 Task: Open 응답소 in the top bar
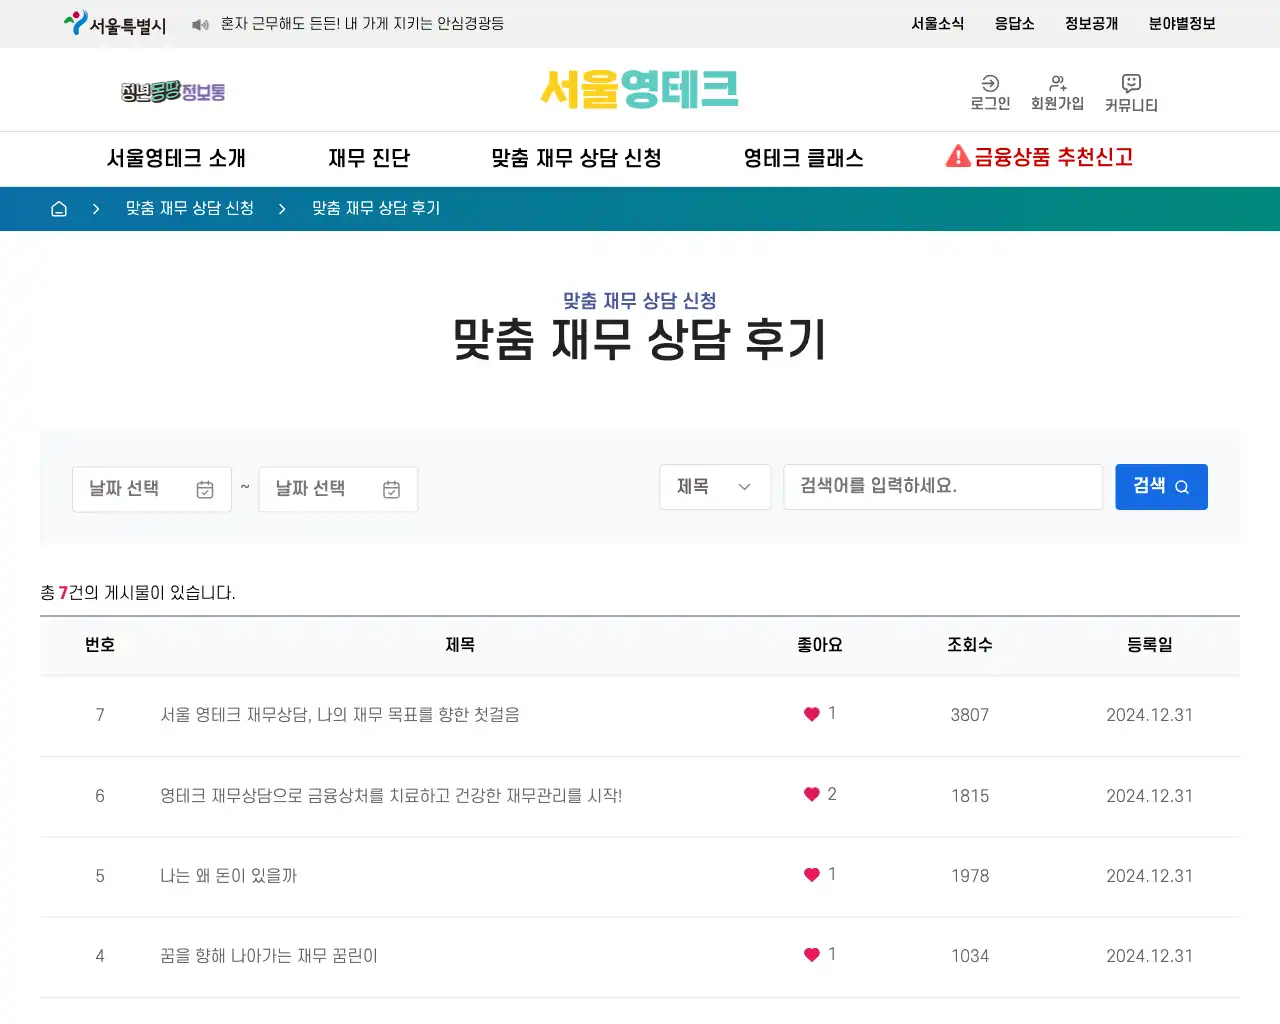tap(1014, 23)
